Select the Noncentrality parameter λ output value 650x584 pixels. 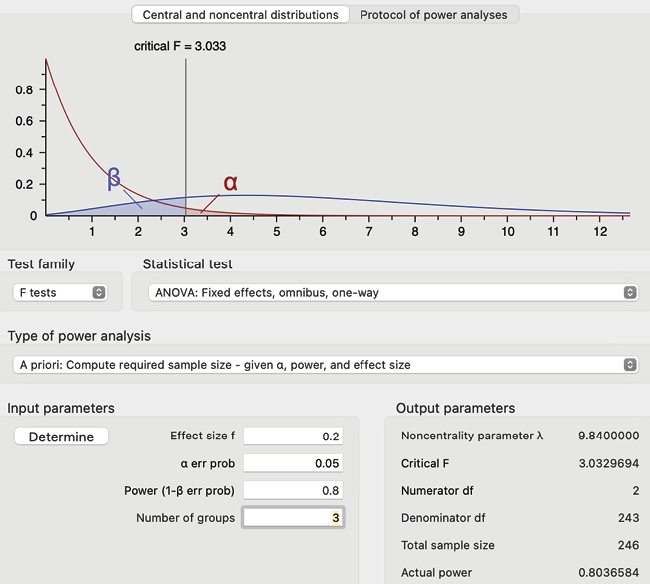pyautogui.click(x=608, y=436)
